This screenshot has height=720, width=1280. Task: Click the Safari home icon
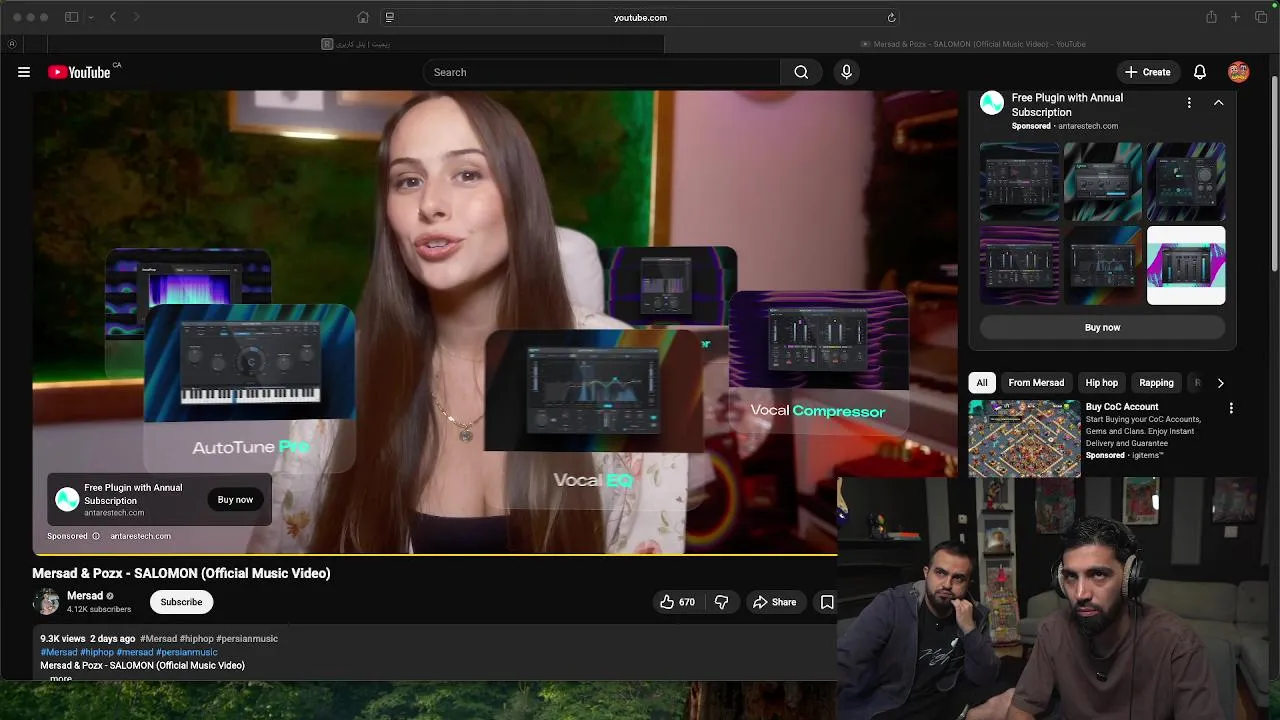coord(363,17)
